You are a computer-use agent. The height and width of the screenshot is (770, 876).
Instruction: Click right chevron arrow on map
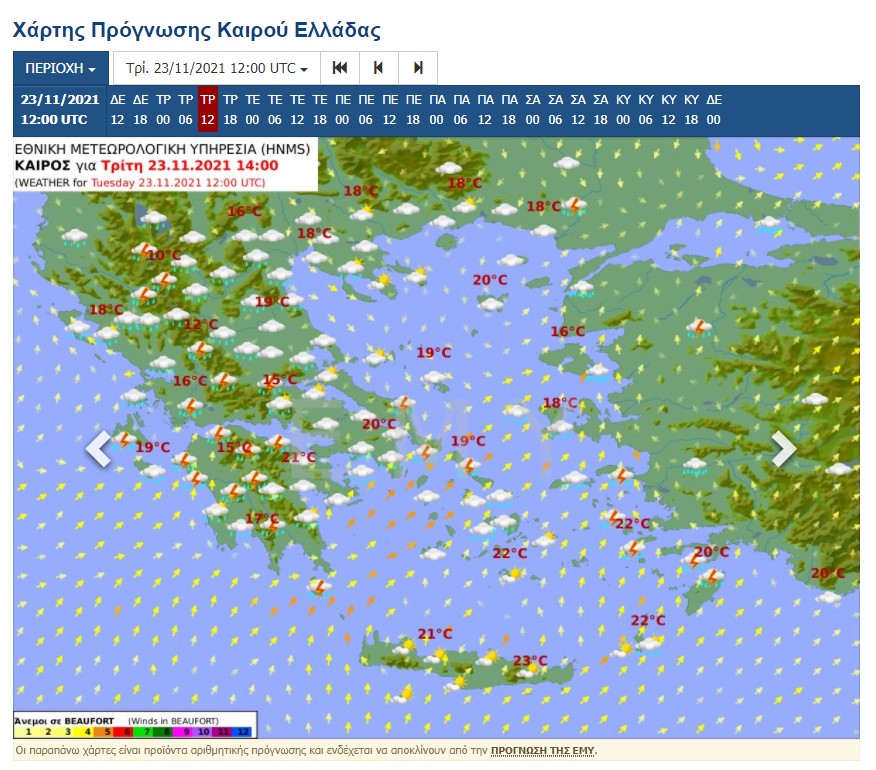coord(783,448)
